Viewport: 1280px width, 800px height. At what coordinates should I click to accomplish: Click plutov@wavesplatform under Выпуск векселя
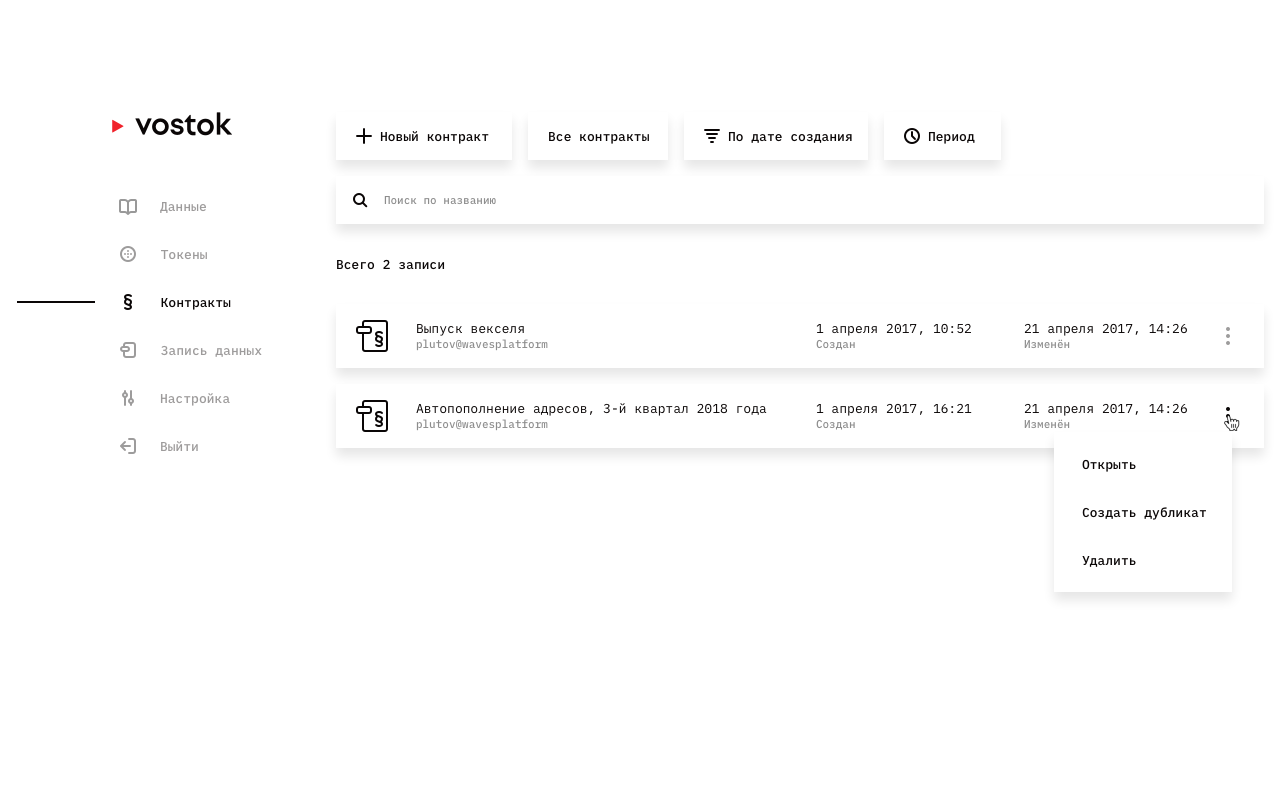point(482,345)
